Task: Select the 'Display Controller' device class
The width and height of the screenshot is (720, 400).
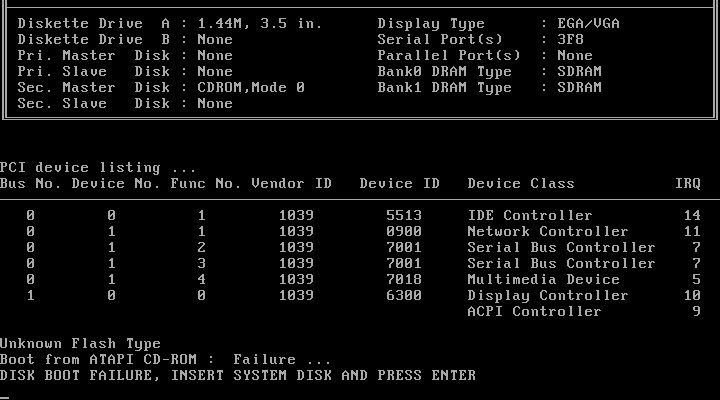Action: click(548, 296)
